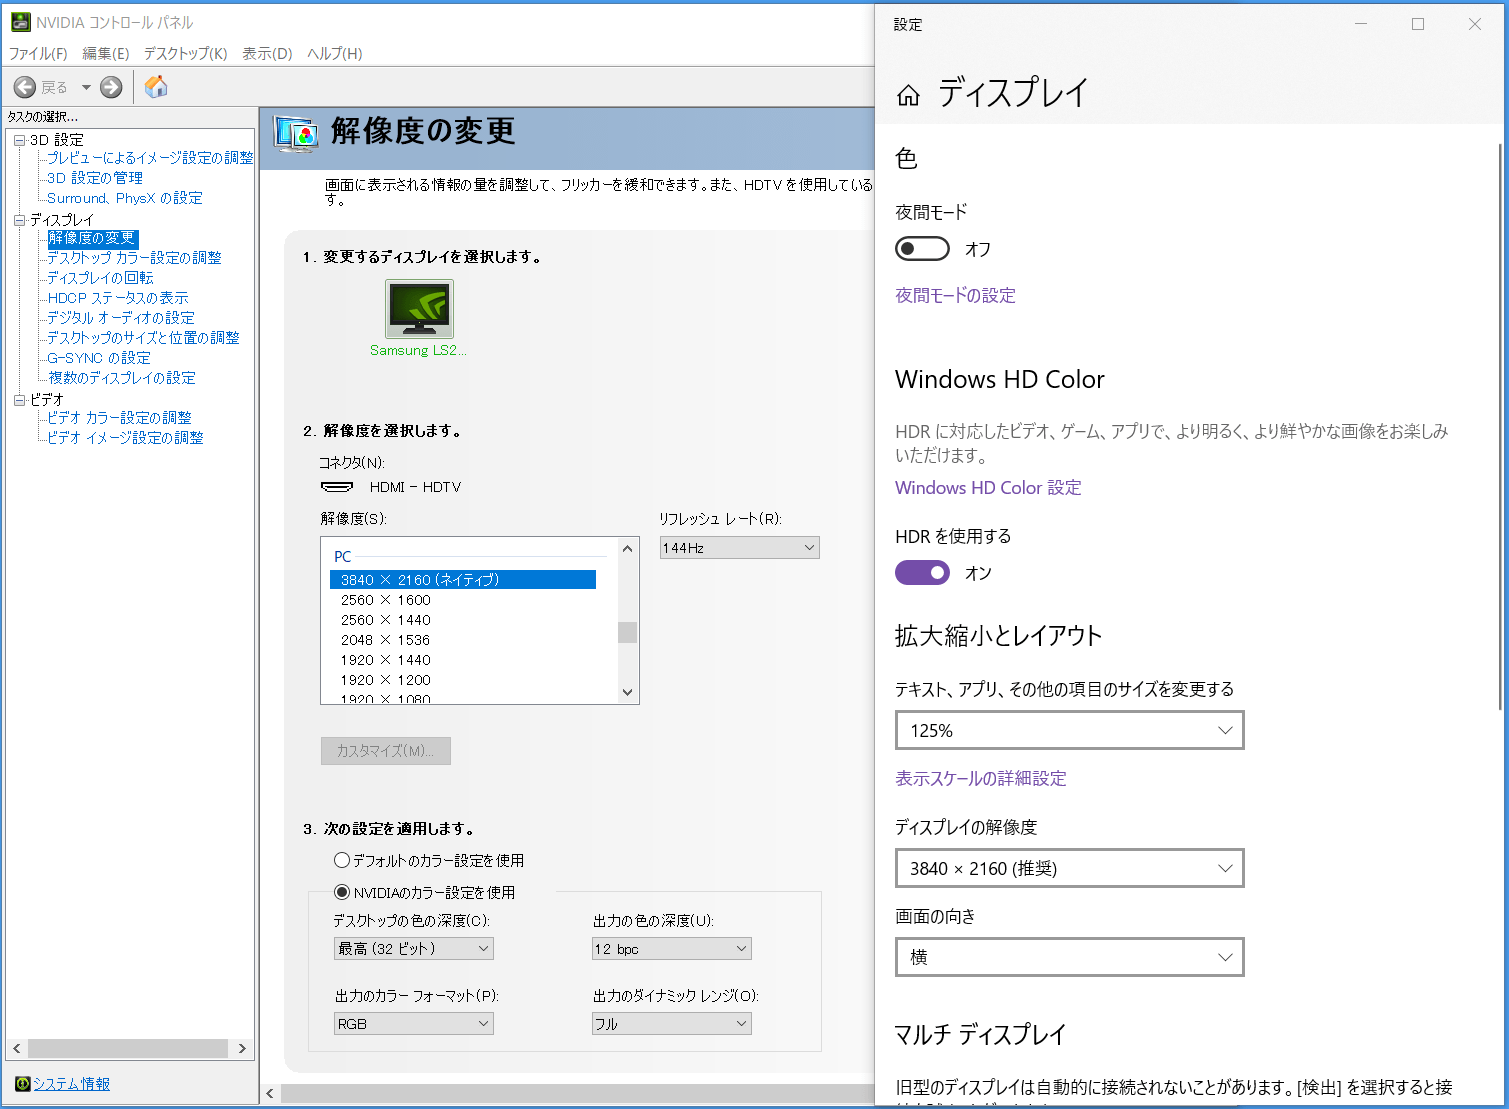
Task: Open Surround, PhysX の設定 page
Action: tap(125, 198)
